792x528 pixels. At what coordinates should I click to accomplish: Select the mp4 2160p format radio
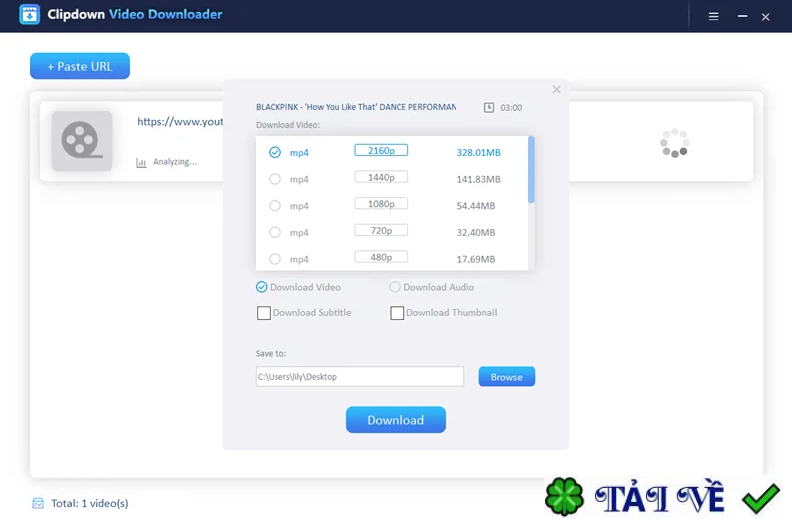[275, 152]
